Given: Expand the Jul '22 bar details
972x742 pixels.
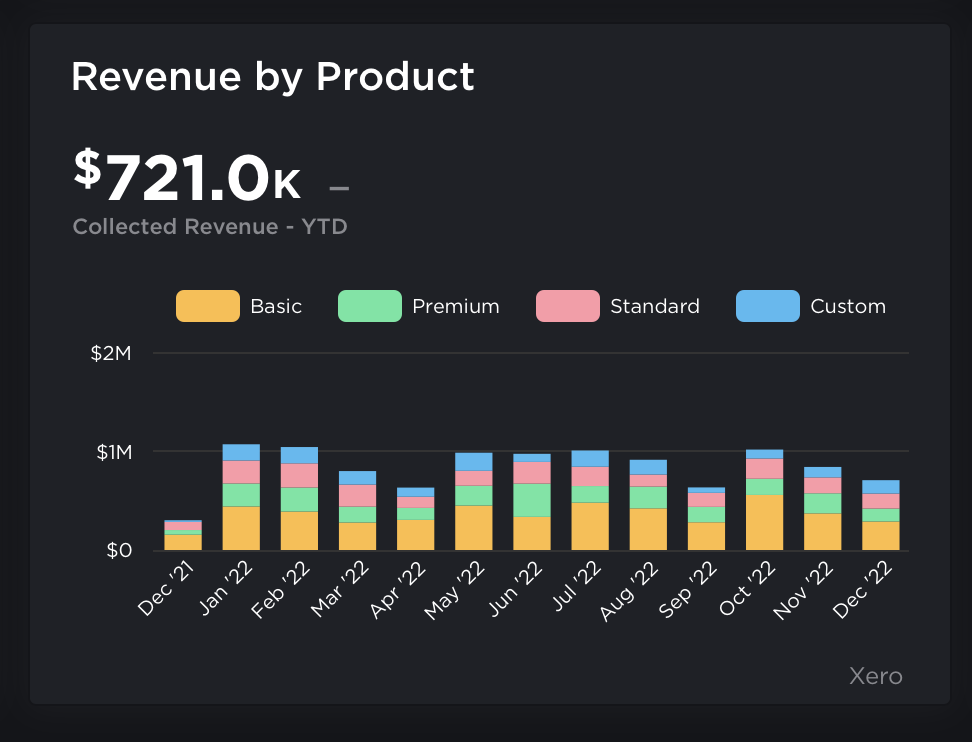Looking at the screenshot, I should point(588,500).
